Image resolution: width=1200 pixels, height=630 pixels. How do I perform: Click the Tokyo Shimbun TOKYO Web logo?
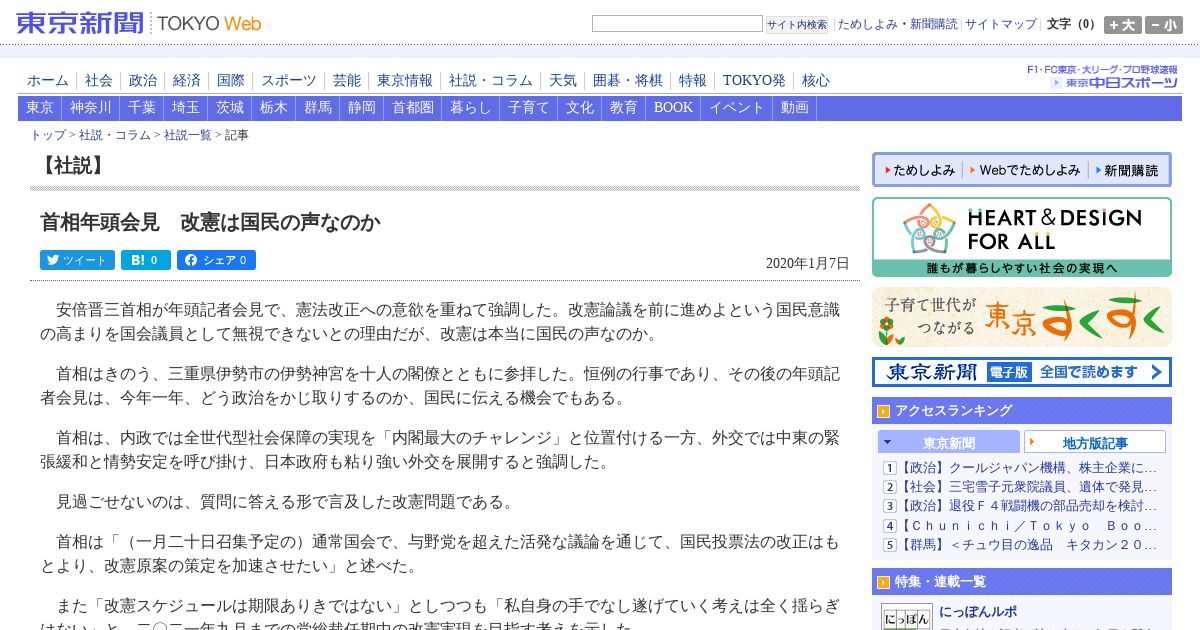139,23
